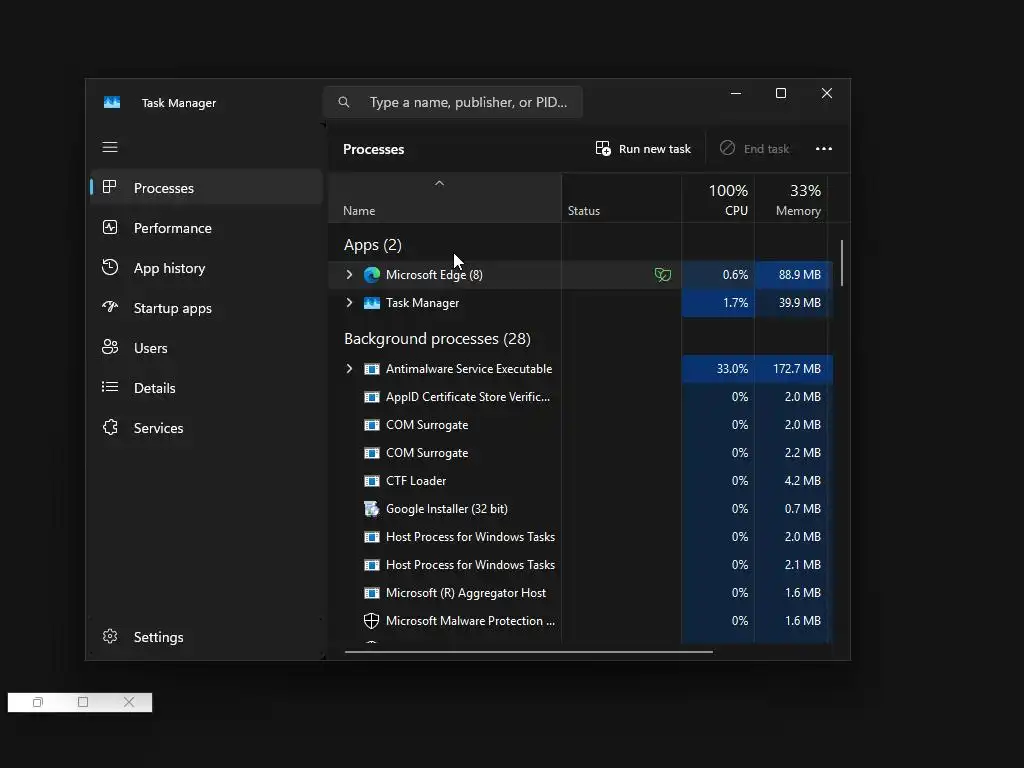Click the Services puzzle piece icon

(110, 427)
